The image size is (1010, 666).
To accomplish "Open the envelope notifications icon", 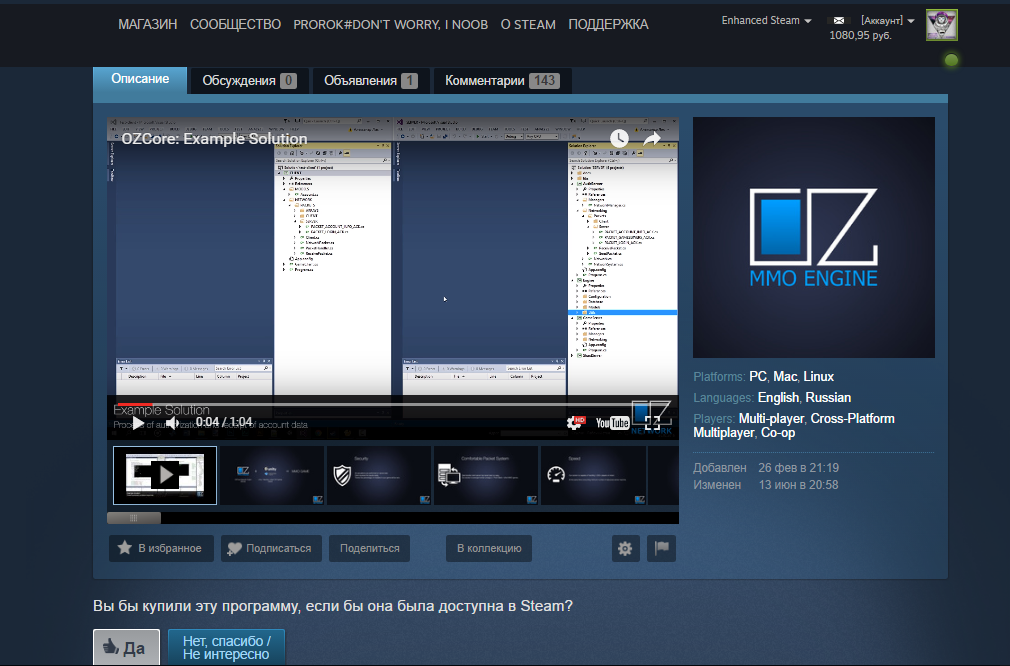I will pos(839,21).
